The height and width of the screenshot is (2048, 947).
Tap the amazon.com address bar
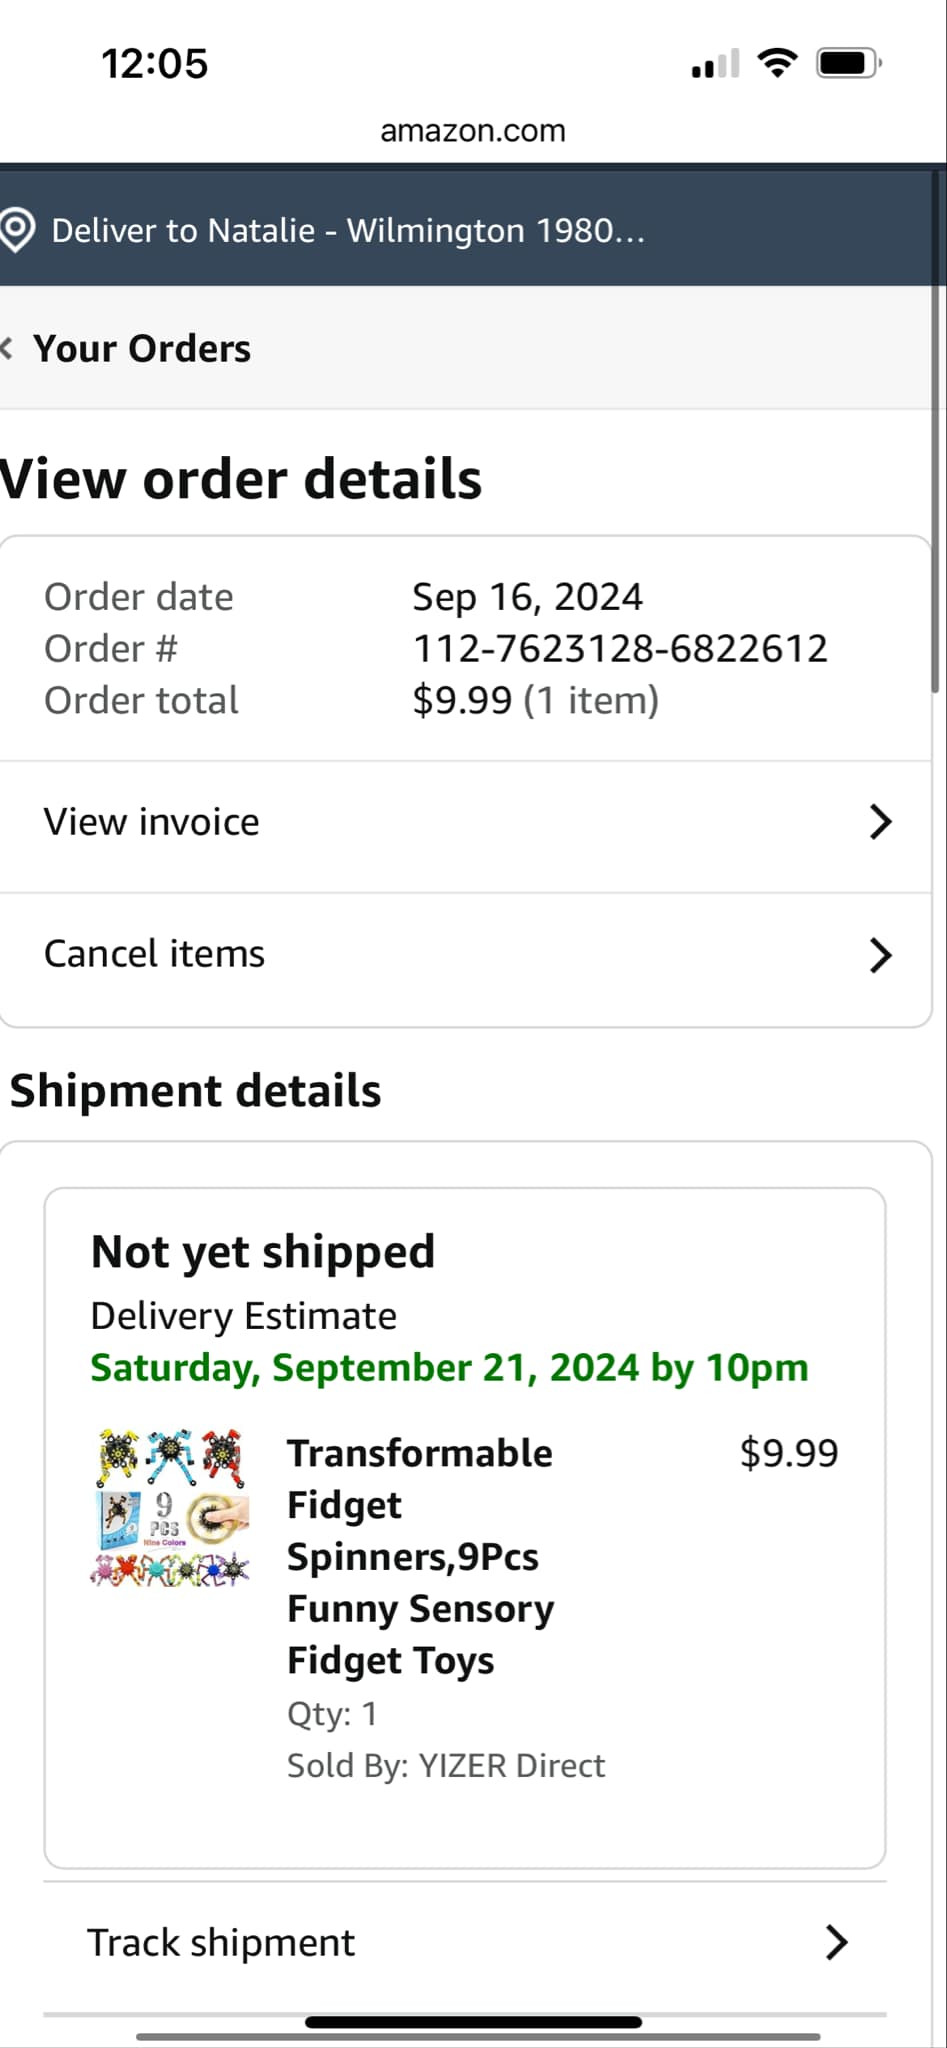tap(473, 130)
